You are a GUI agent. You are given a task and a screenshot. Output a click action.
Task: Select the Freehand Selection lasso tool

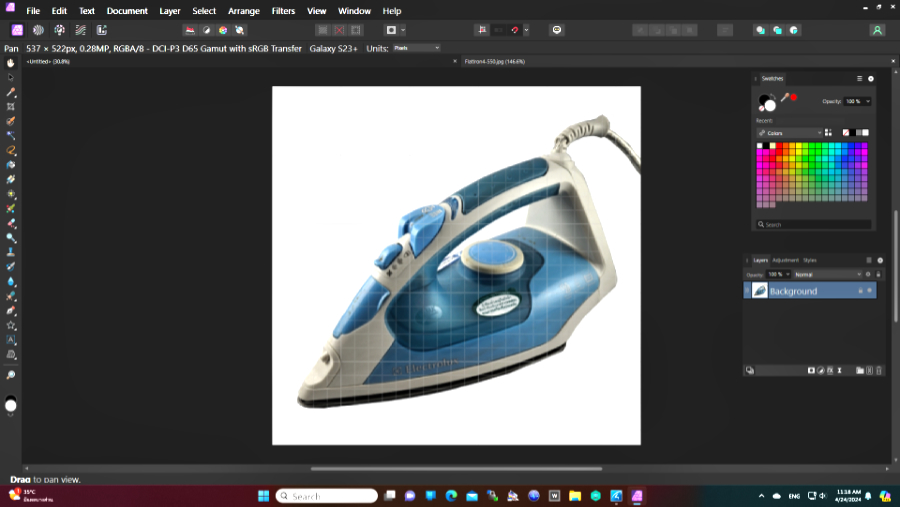[11, 150]
